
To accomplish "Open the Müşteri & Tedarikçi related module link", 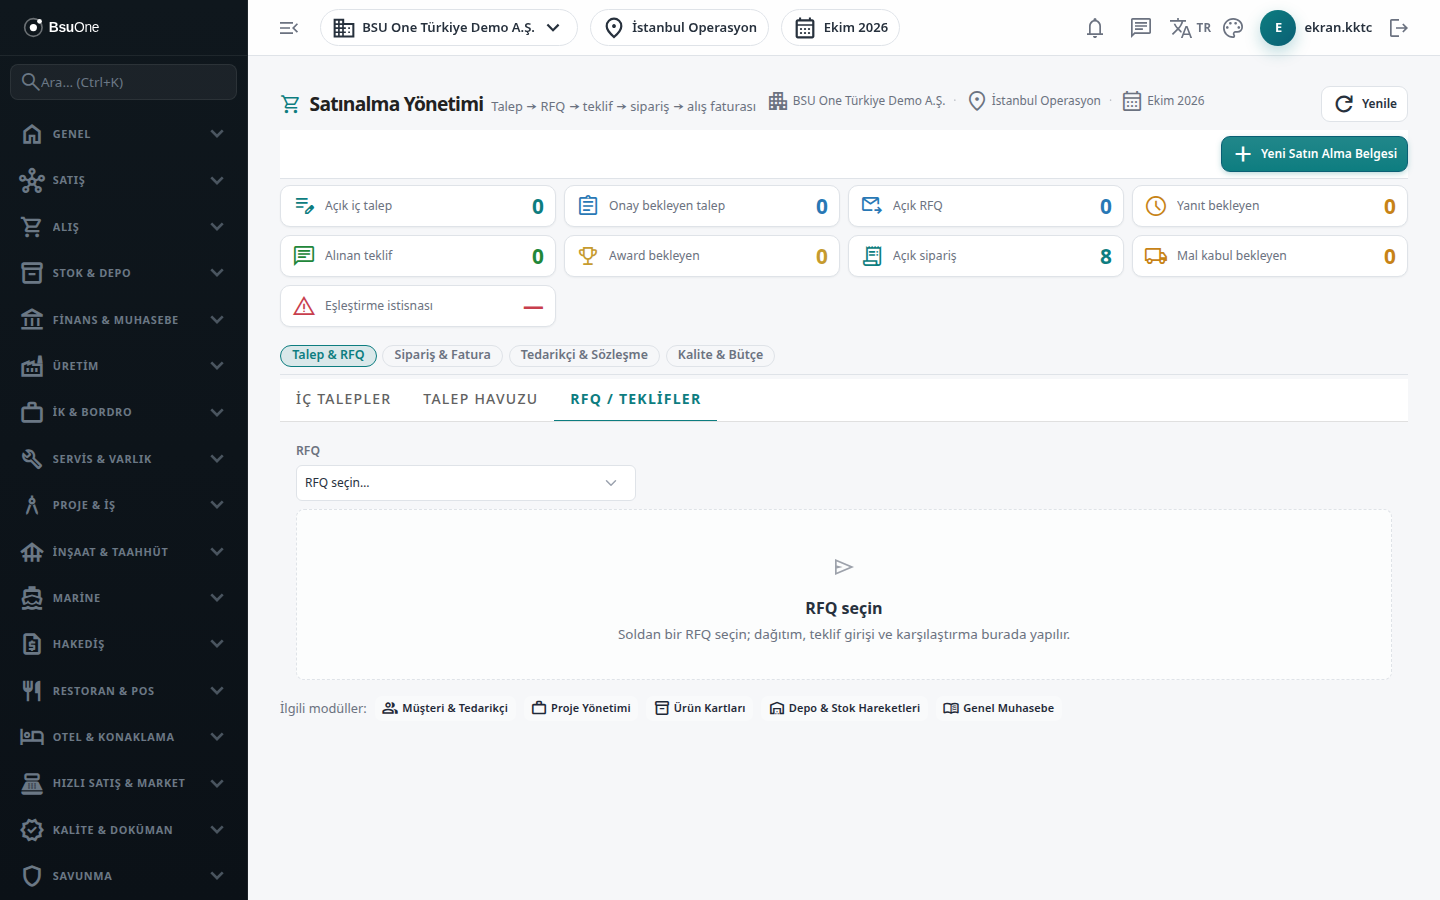I will click(x=445, y=708).
